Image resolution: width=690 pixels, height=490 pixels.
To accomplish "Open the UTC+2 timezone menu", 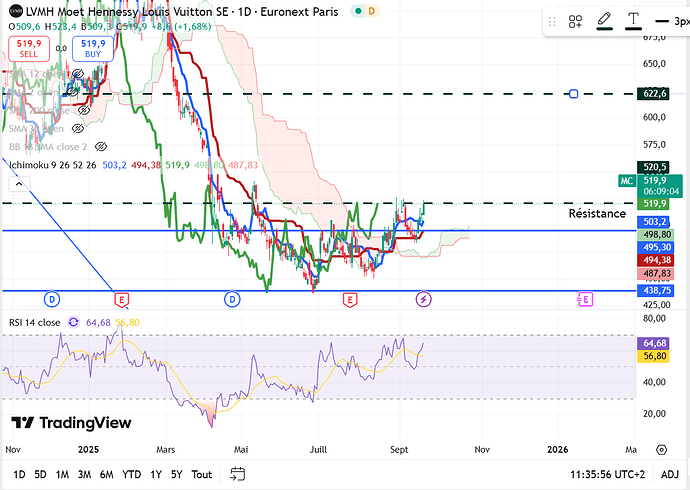I will (x=612, y=474).
